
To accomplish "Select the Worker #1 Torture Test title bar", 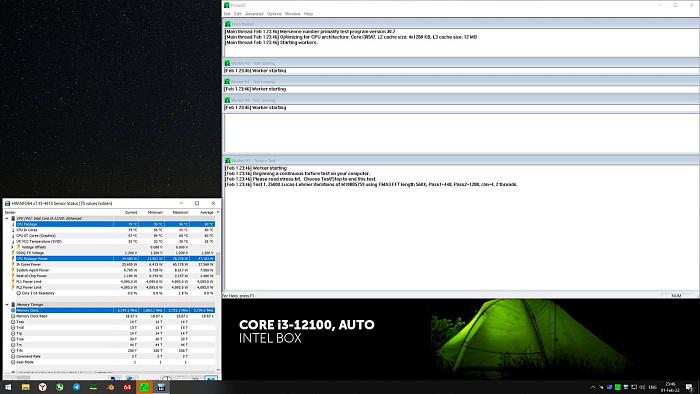I will tap(461, 161).
